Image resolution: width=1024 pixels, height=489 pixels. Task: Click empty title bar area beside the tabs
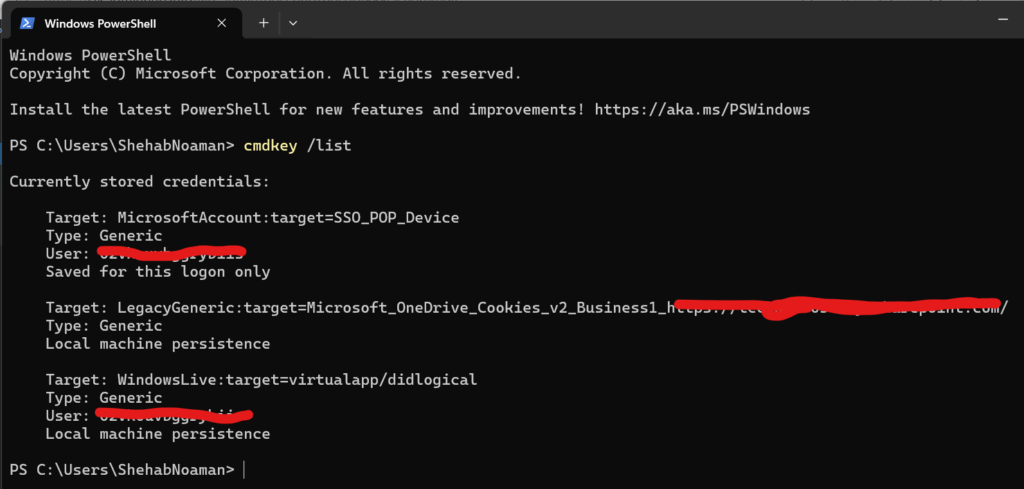pos(600,22)
